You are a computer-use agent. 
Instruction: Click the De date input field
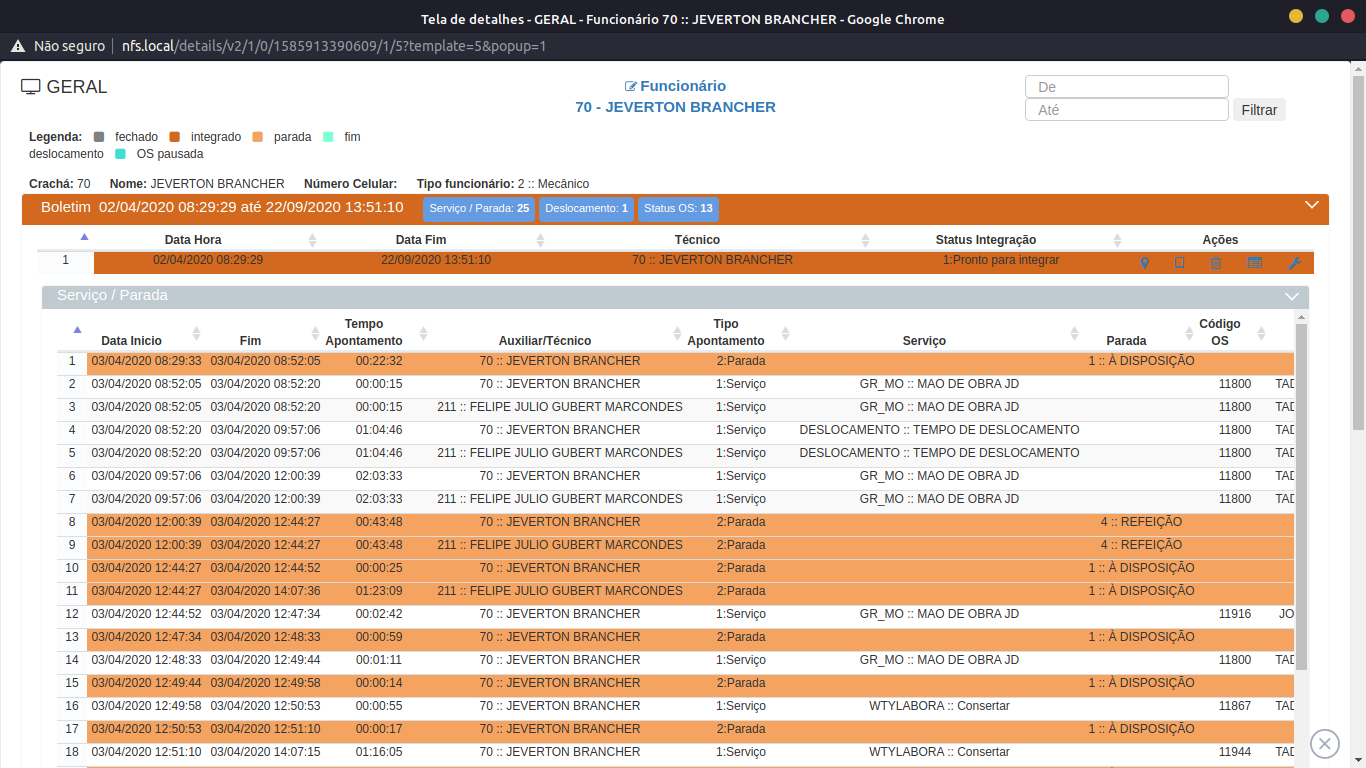pos(1126,87)
